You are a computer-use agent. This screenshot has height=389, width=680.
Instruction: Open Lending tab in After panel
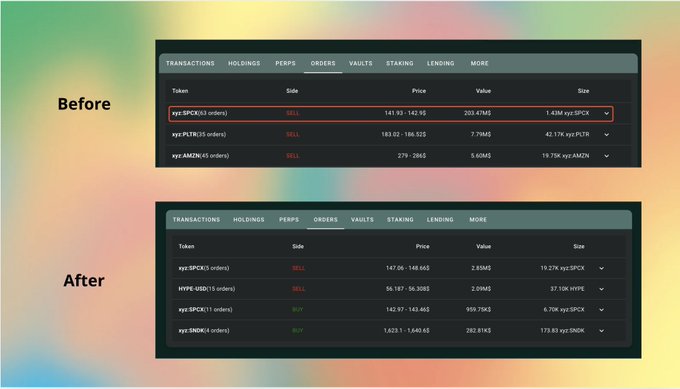(440, 220)
